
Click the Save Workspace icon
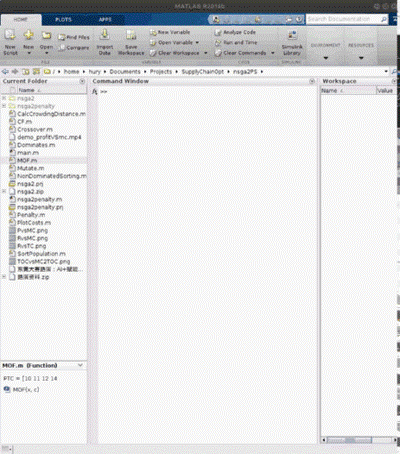point(131,35)
